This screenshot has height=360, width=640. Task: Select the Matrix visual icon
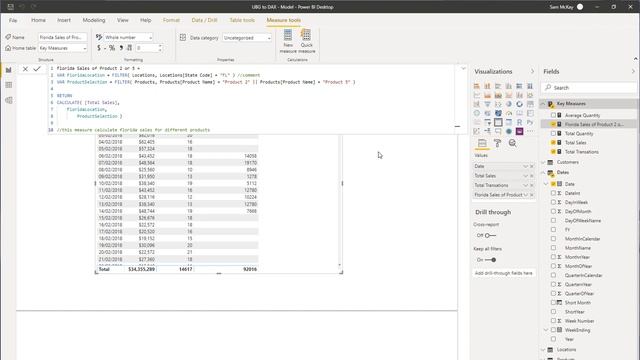coord(509,122)
